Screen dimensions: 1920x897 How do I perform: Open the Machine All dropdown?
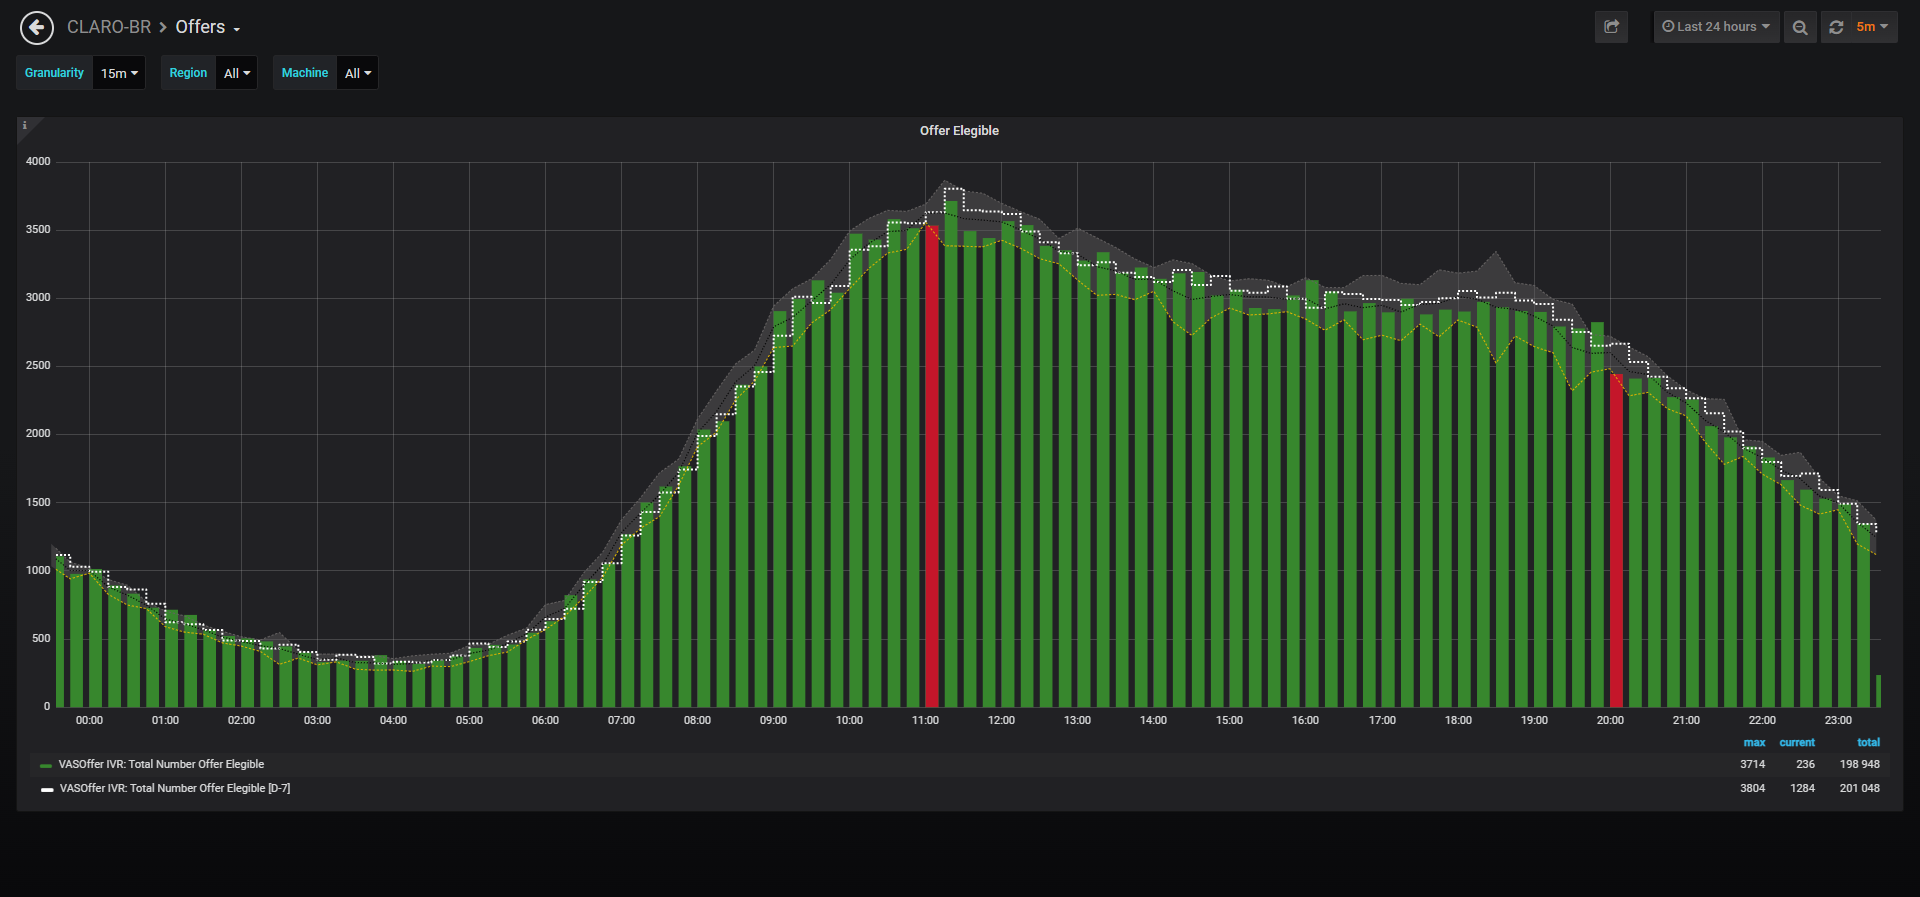point(358,73)
